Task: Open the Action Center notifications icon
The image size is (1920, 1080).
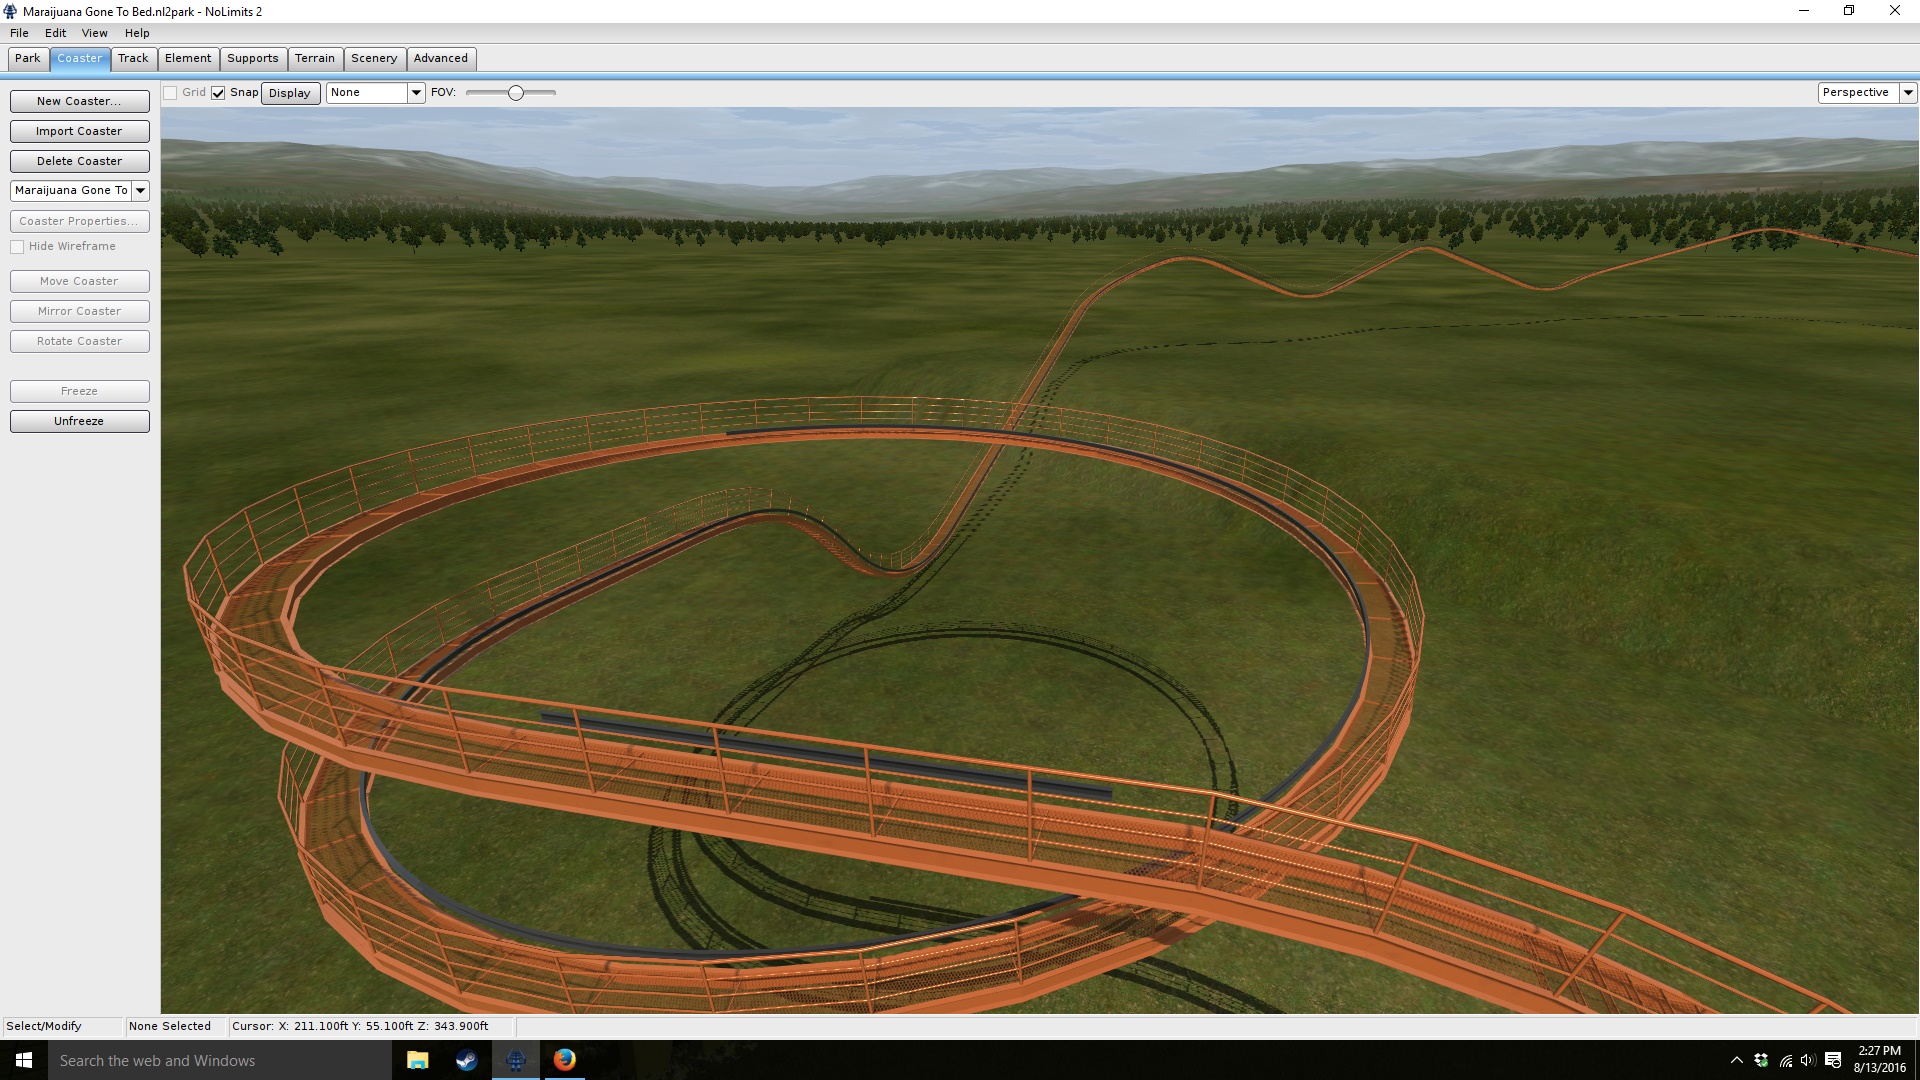Action: (1832, 1060)
